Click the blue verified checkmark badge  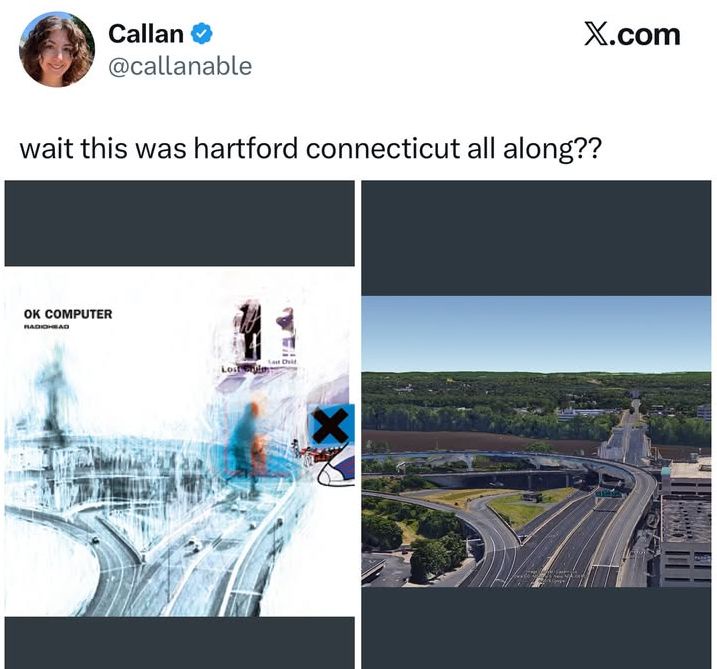click(201, 34)
